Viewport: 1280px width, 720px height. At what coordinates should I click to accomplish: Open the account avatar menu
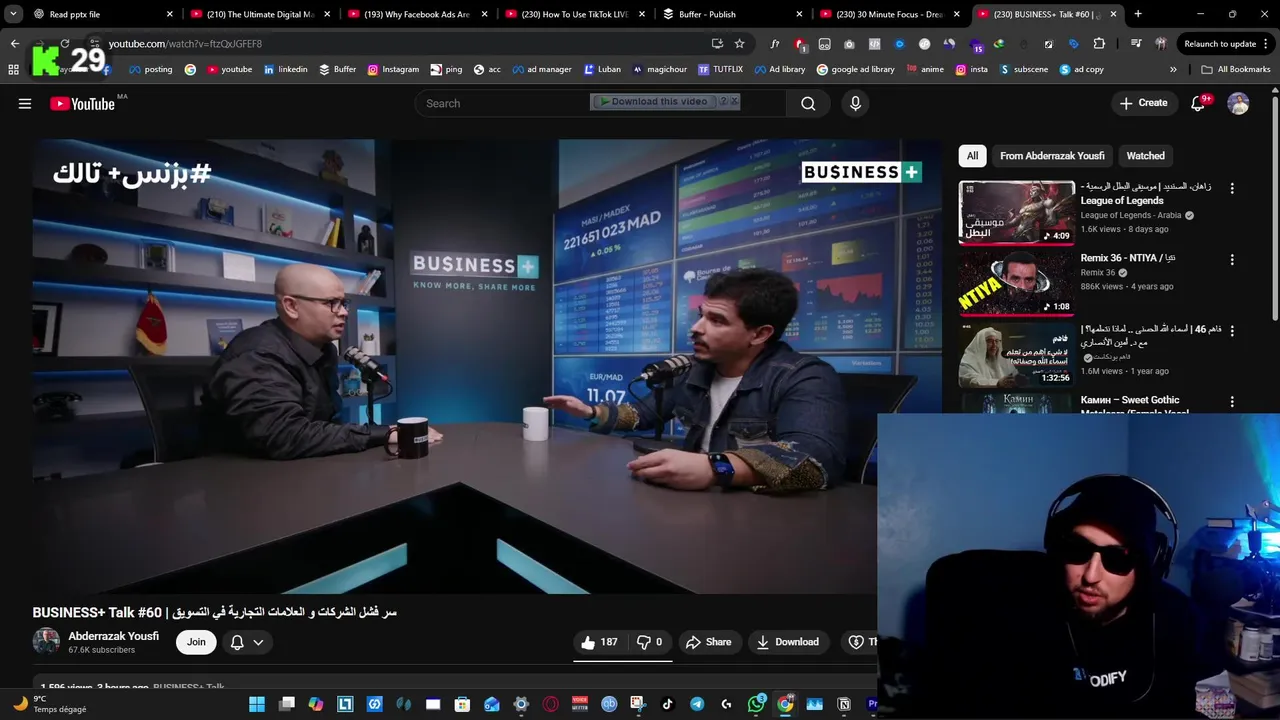click(x=1238, y=103)
